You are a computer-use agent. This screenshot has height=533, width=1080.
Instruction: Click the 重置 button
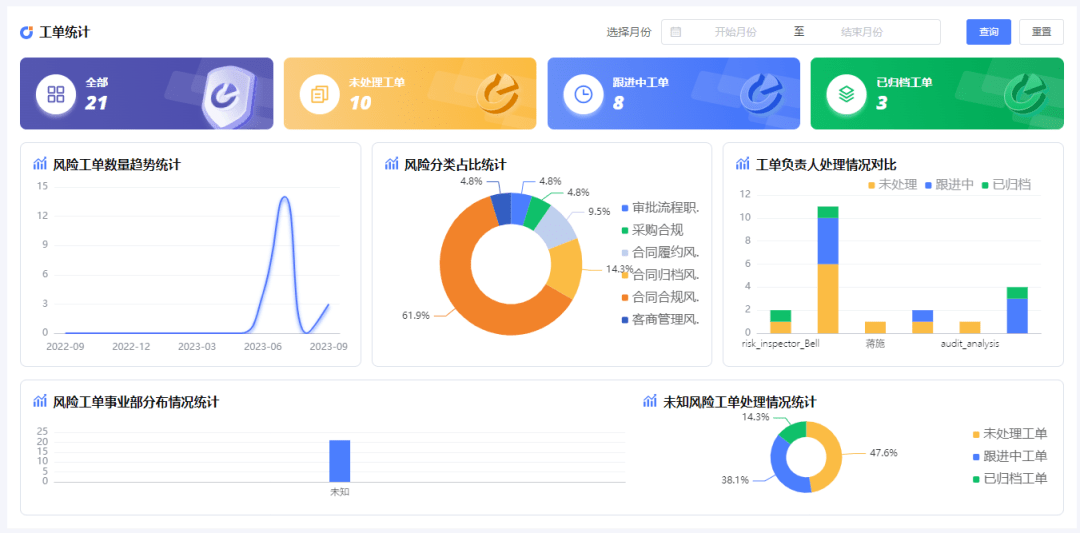pos(1041,32)
